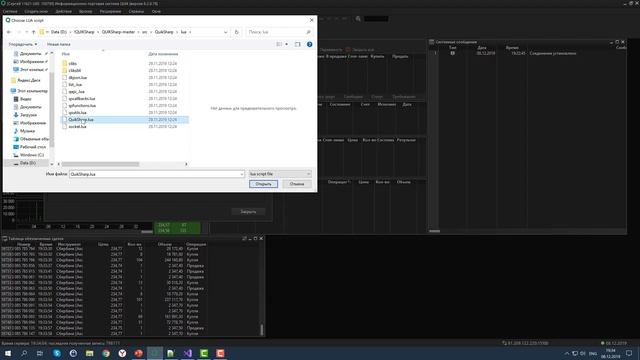Open Сервисы menu in QUIK
This screenshot has height=360, width=640.
click(x=136, y=11)
